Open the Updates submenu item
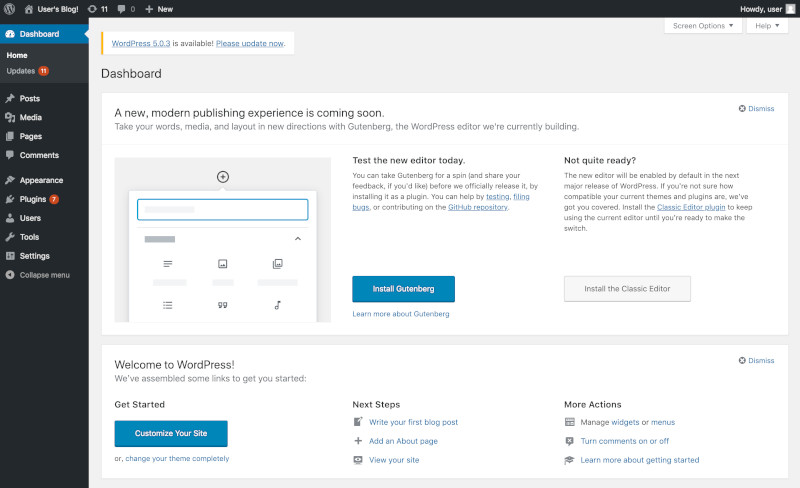The image size is (800, 488). 28,71
